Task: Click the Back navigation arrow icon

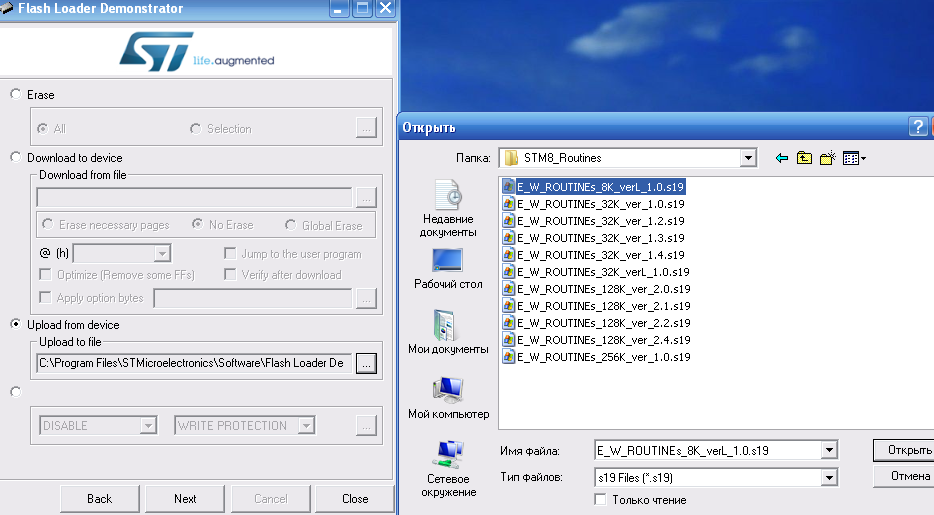Action: pyautogui.click(x=781, y=158)
